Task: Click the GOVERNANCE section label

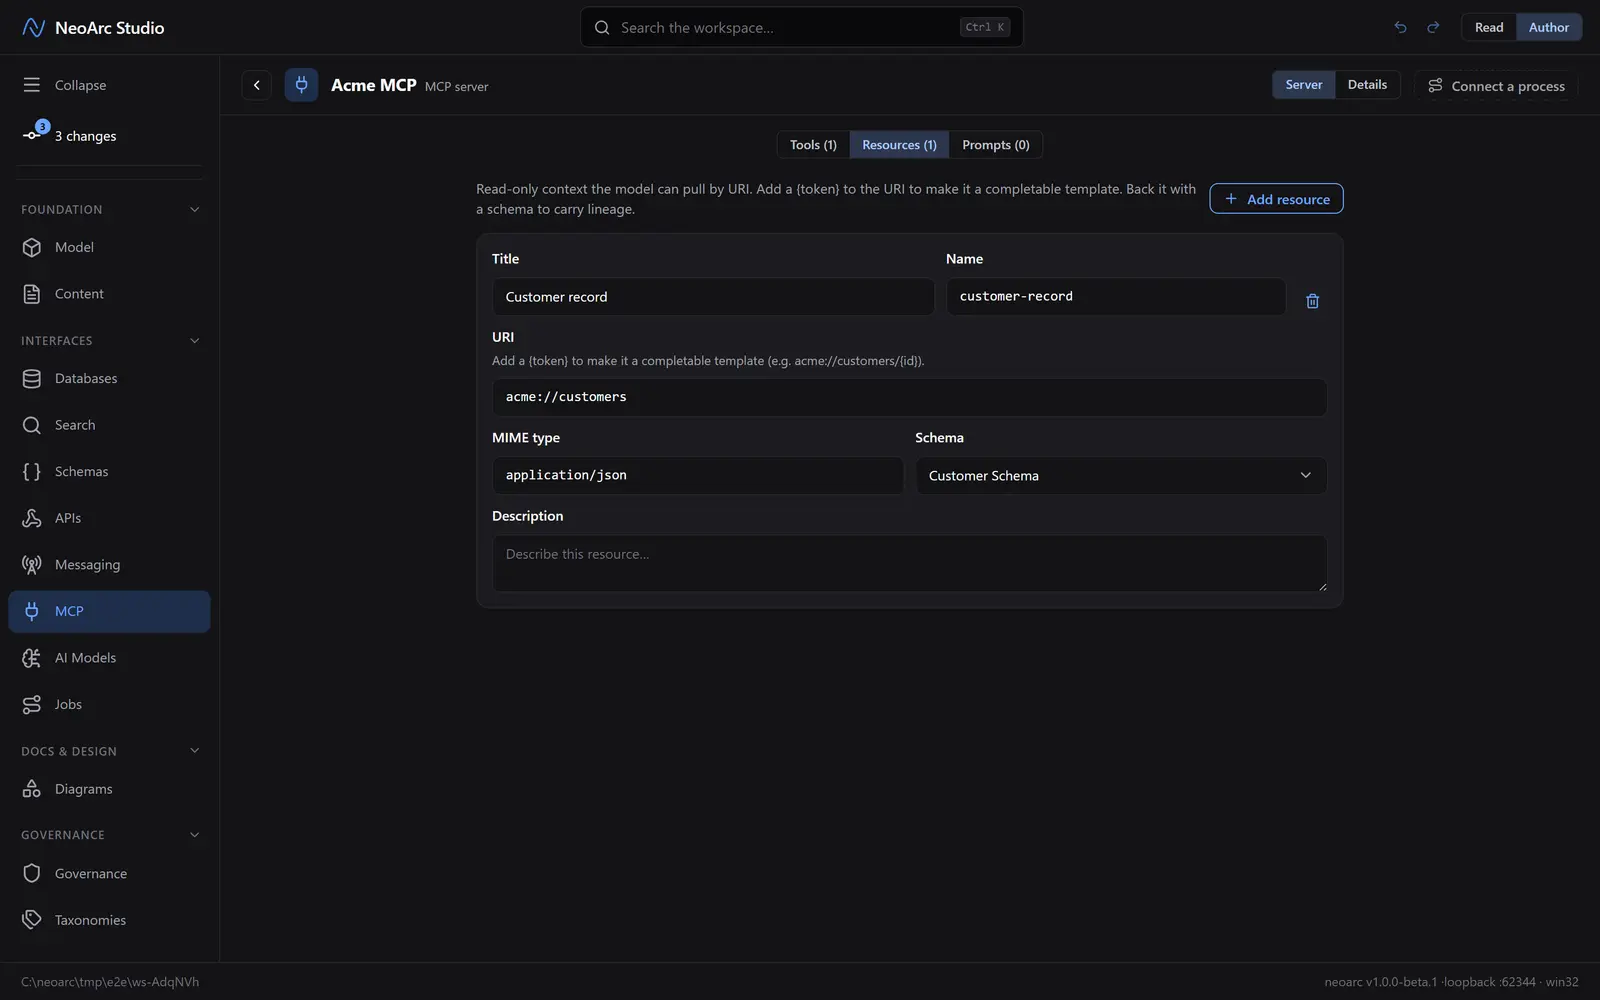Action: click(62, 835)
